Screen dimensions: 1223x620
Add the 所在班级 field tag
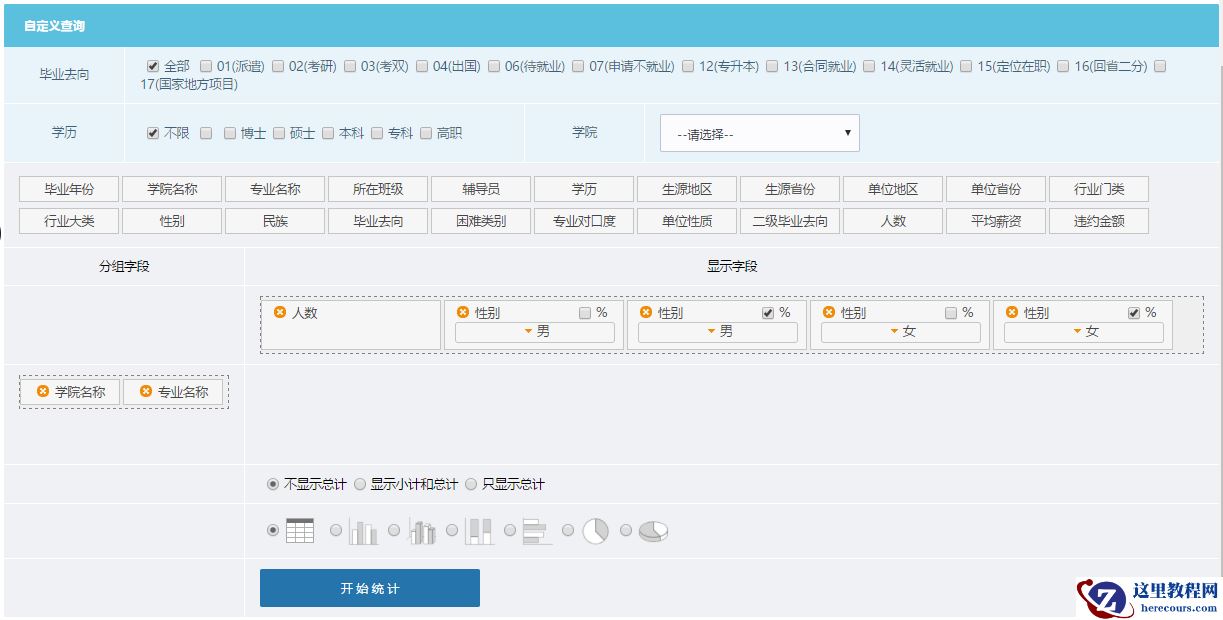(x=378, y=189)
